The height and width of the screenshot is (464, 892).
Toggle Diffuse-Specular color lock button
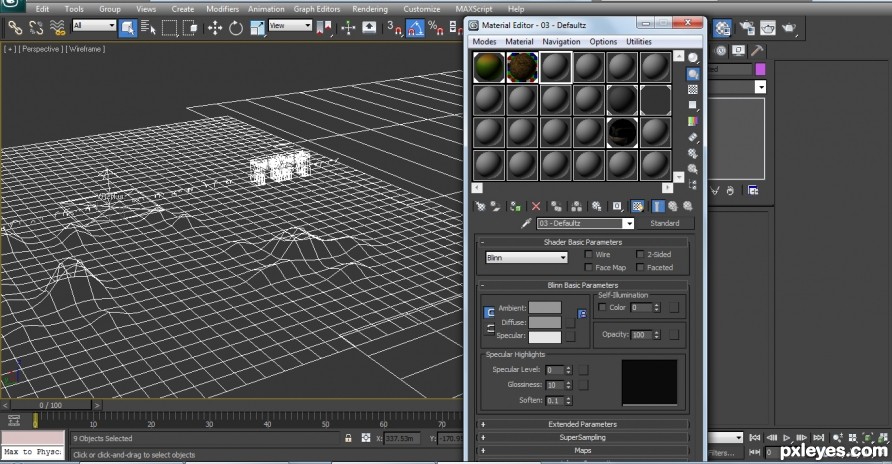pos(490,329)
